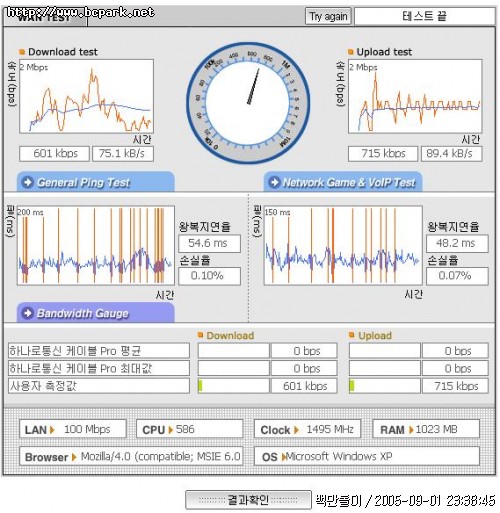The image size is (500, 513).
Task: Click the 75.1 kB/s download rate field
Action: point(123,154)
